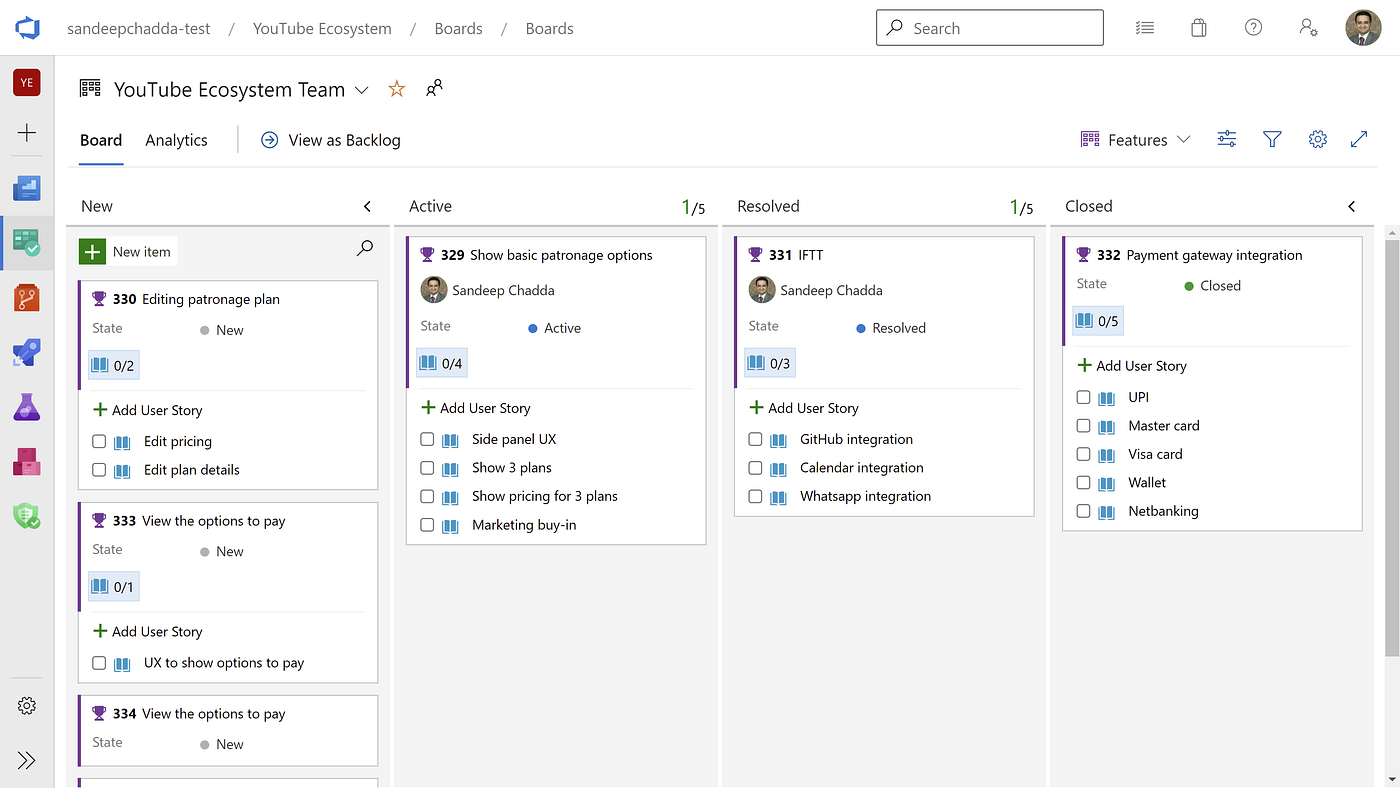
Task: Open Test Plans flask icon in sidebar
Action: pyautogui.click(x=27, y=407)
